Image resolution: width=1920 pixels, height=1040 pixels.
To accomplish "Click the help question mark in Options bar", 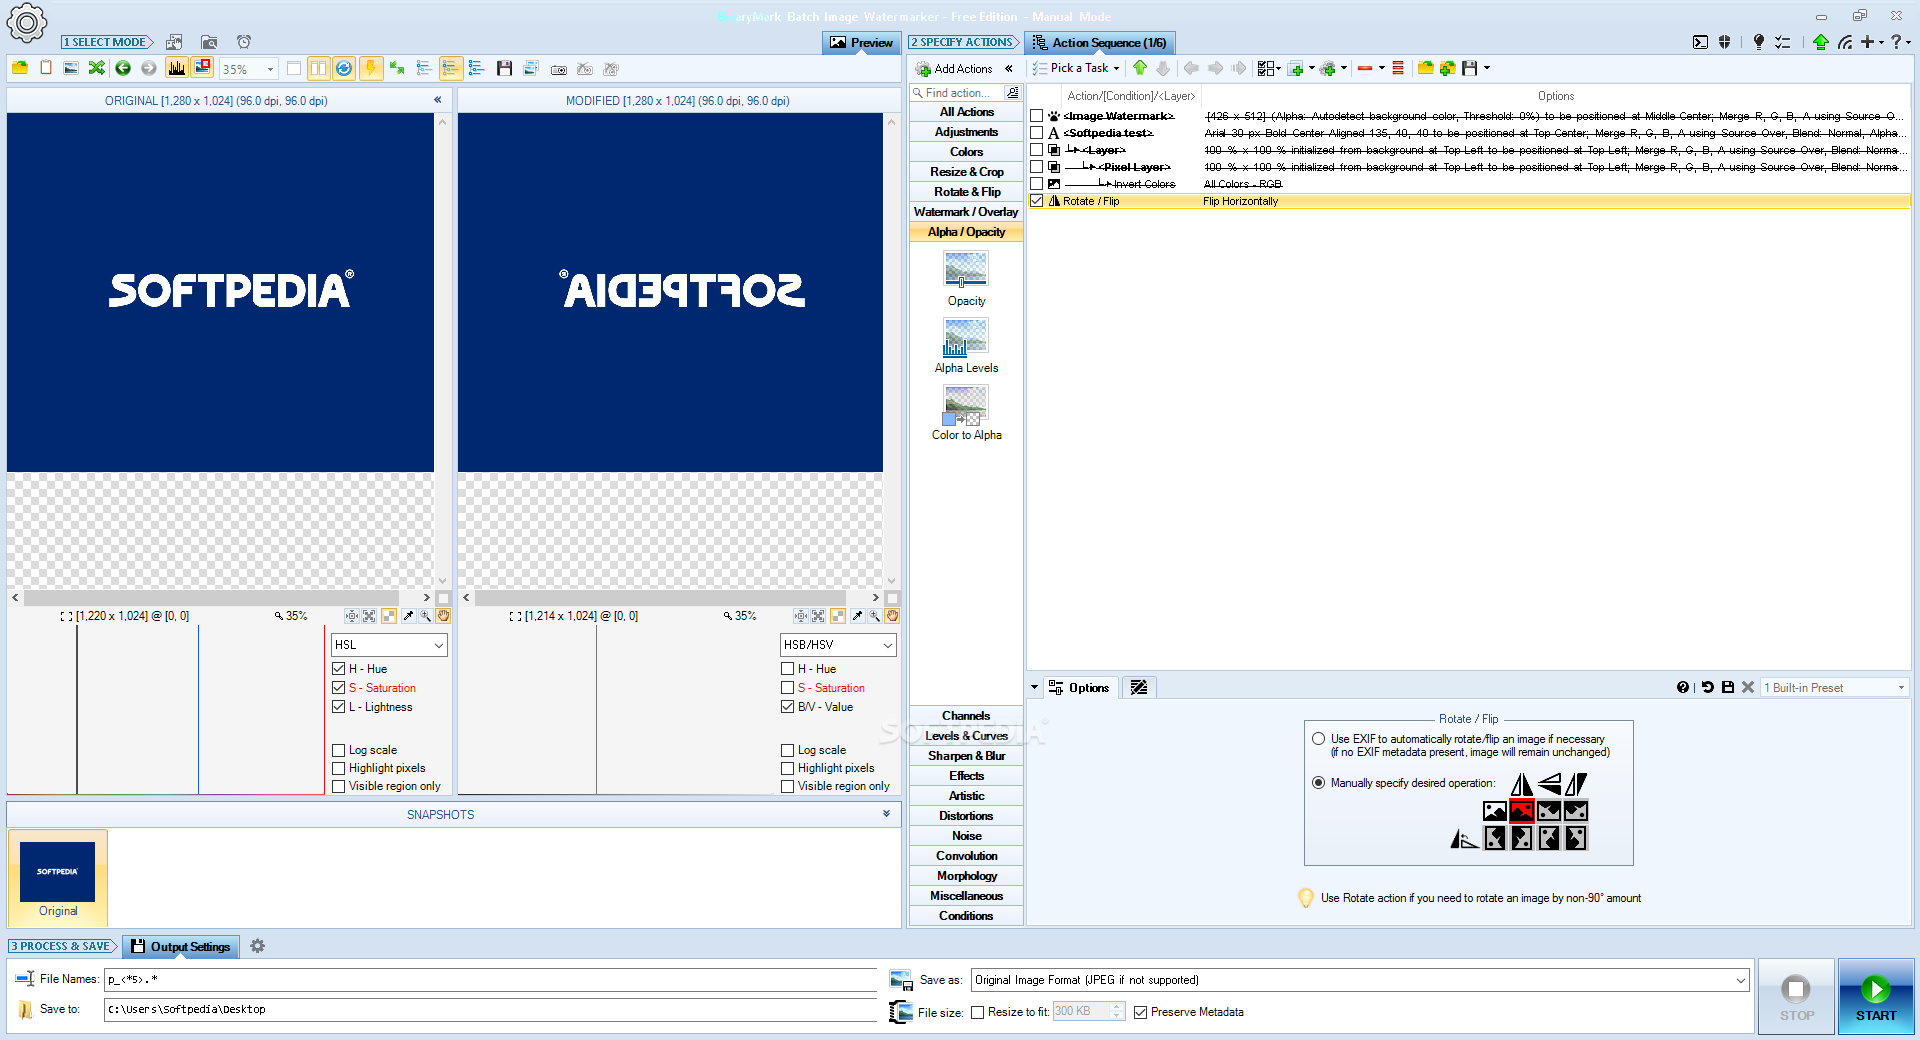I will coord(1683,687).
